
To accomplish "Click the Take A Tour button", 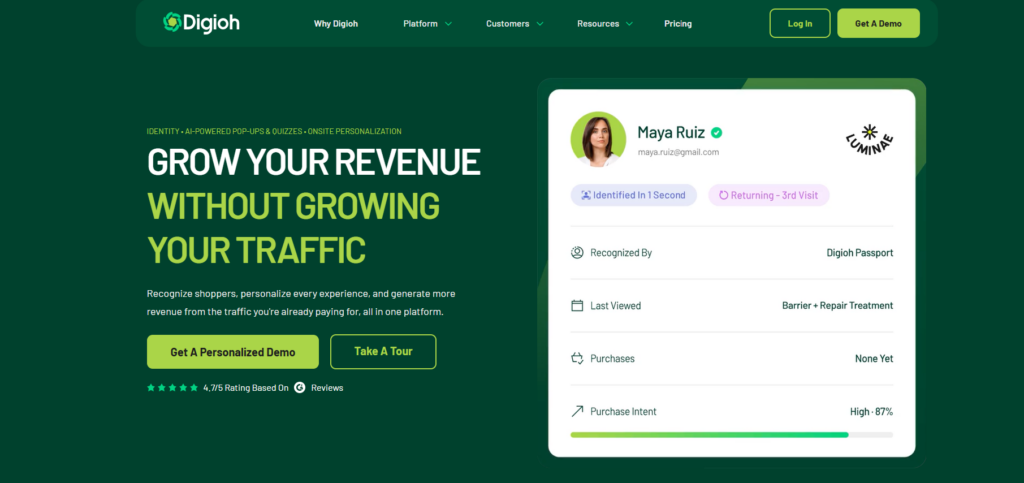I will (383, 351).
